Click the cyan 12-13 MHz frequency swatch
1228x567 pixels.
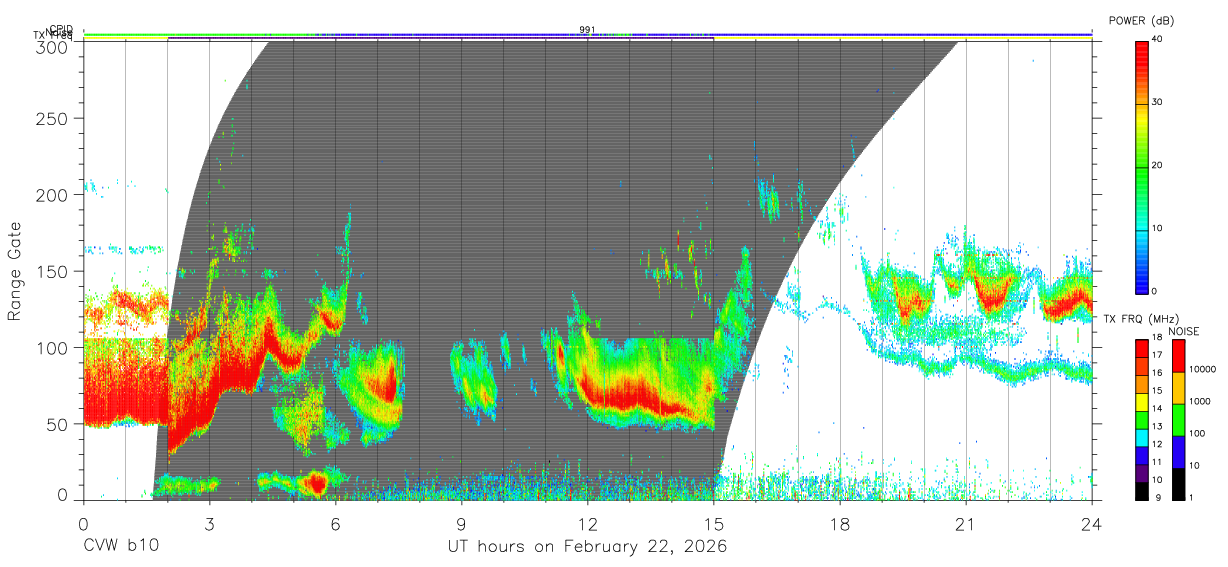pos(1142,438)
